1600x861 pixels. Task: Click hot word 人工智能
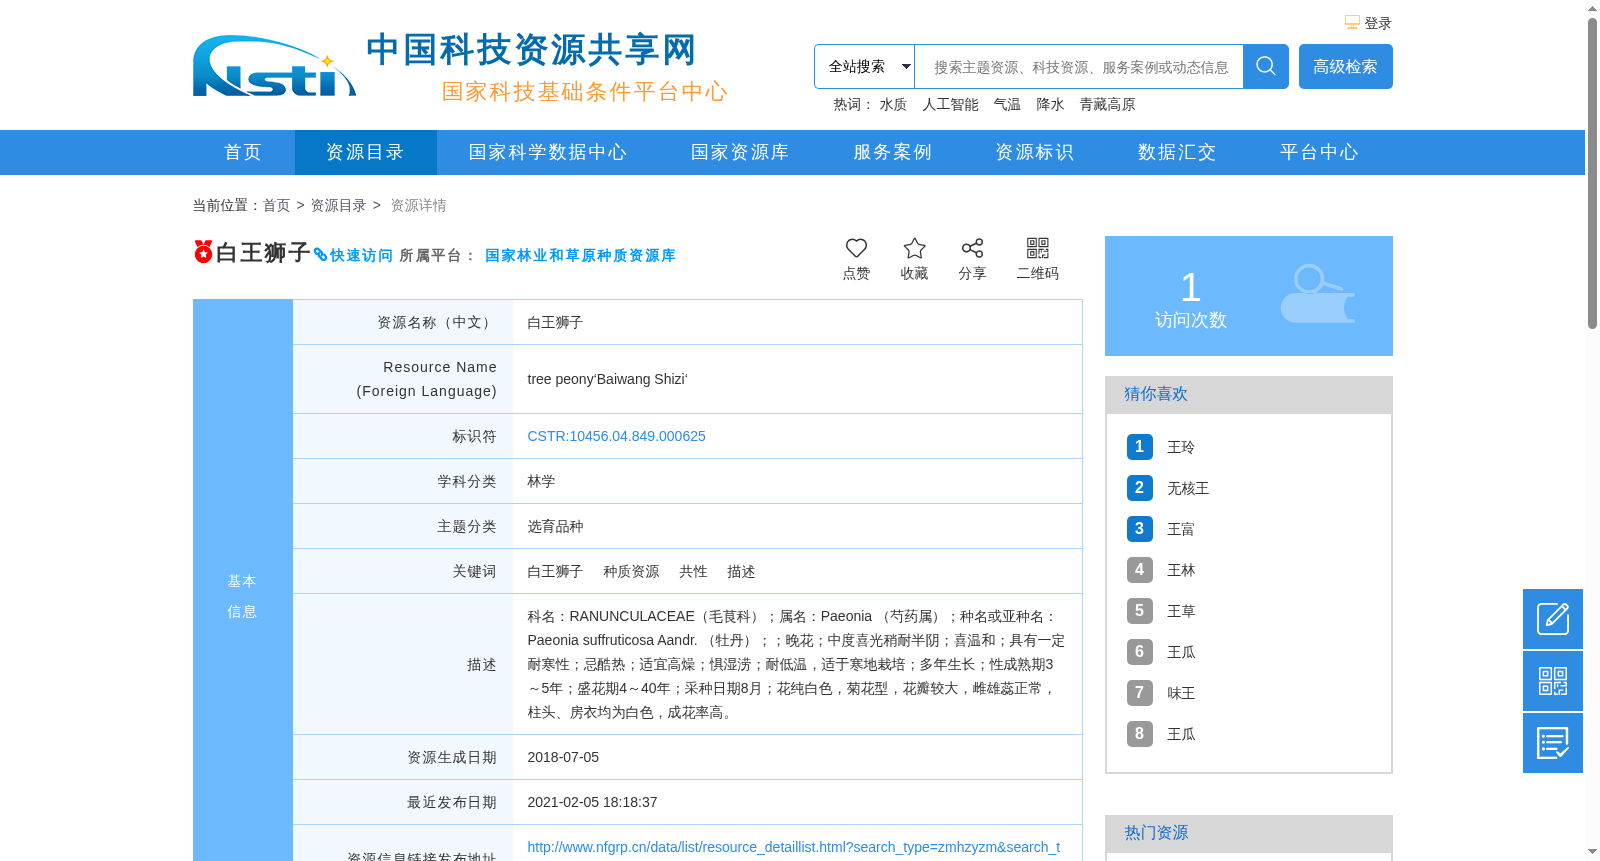point(950,104)
